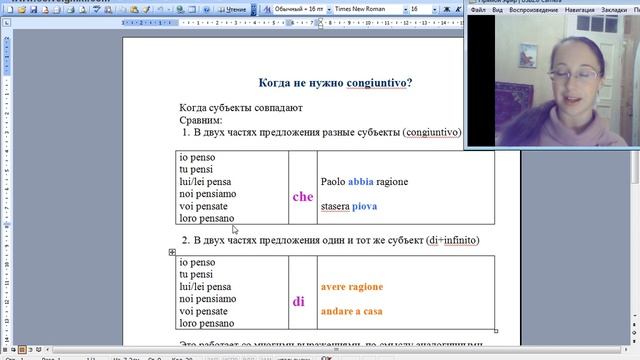The width and height of the screenshot is (640, 360).
Task: Insert a hyperlink with the globe icon
Action: coord(180,9)
